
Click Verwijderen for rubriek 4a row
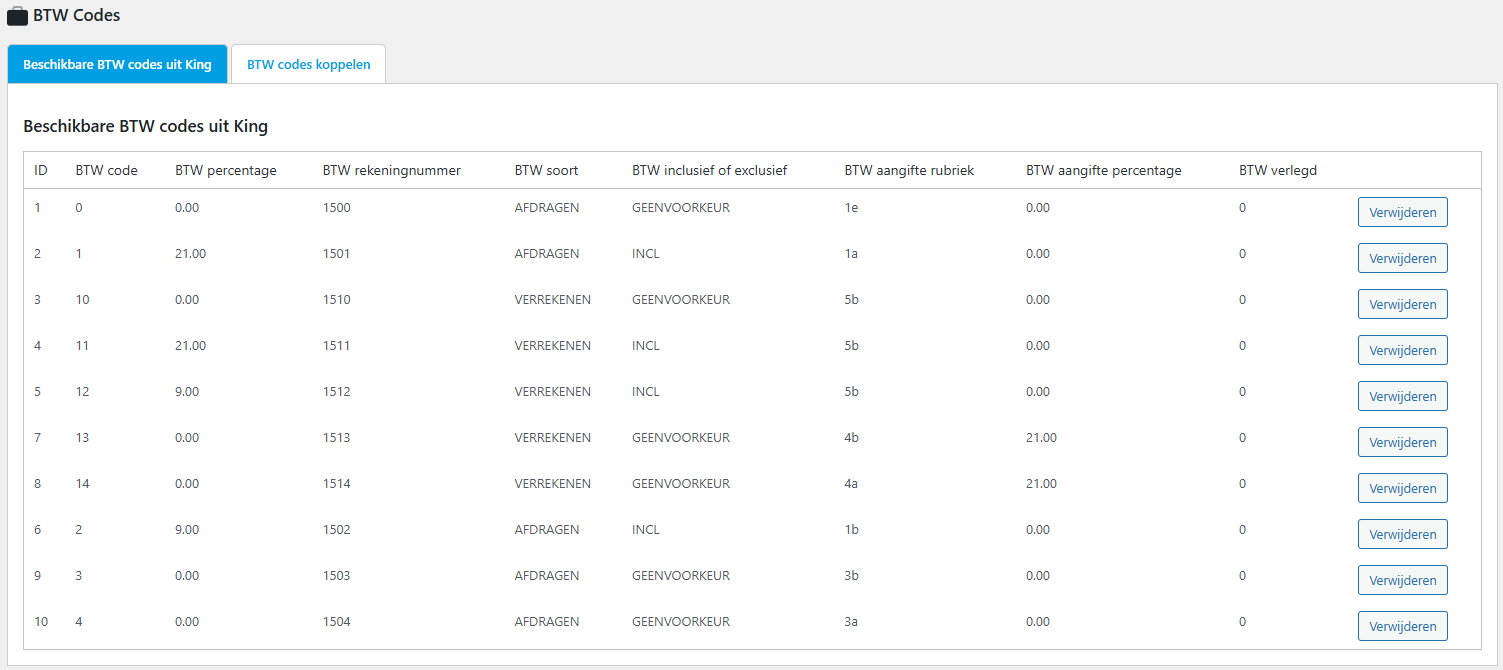coord(1402,488)
